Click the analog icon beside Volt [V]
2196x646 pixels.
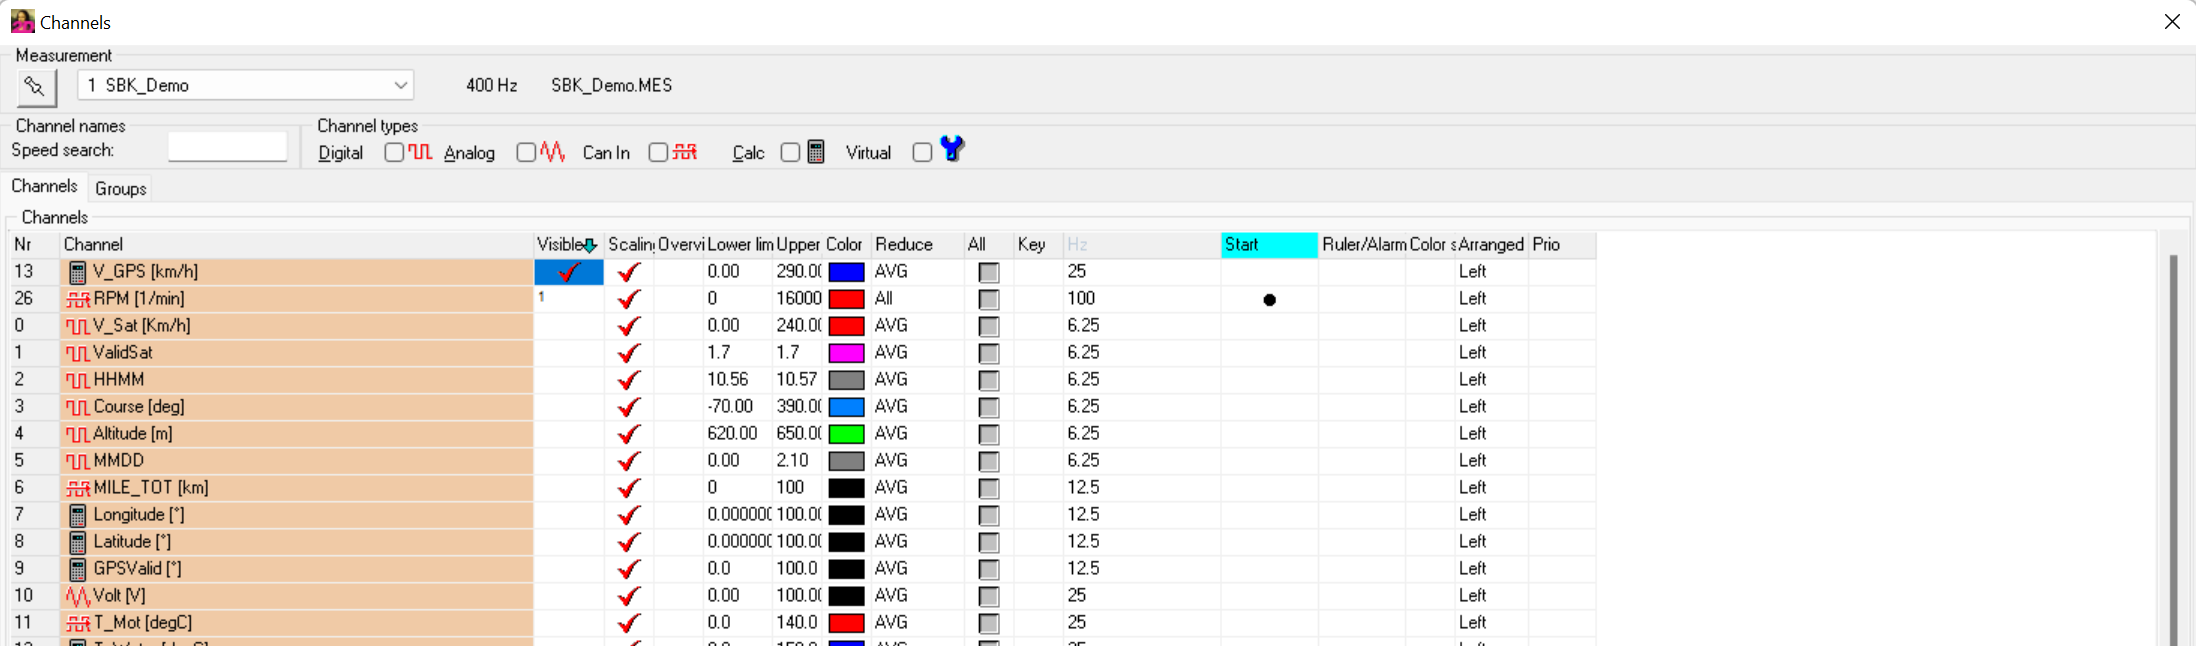click(x=77, y=596)
